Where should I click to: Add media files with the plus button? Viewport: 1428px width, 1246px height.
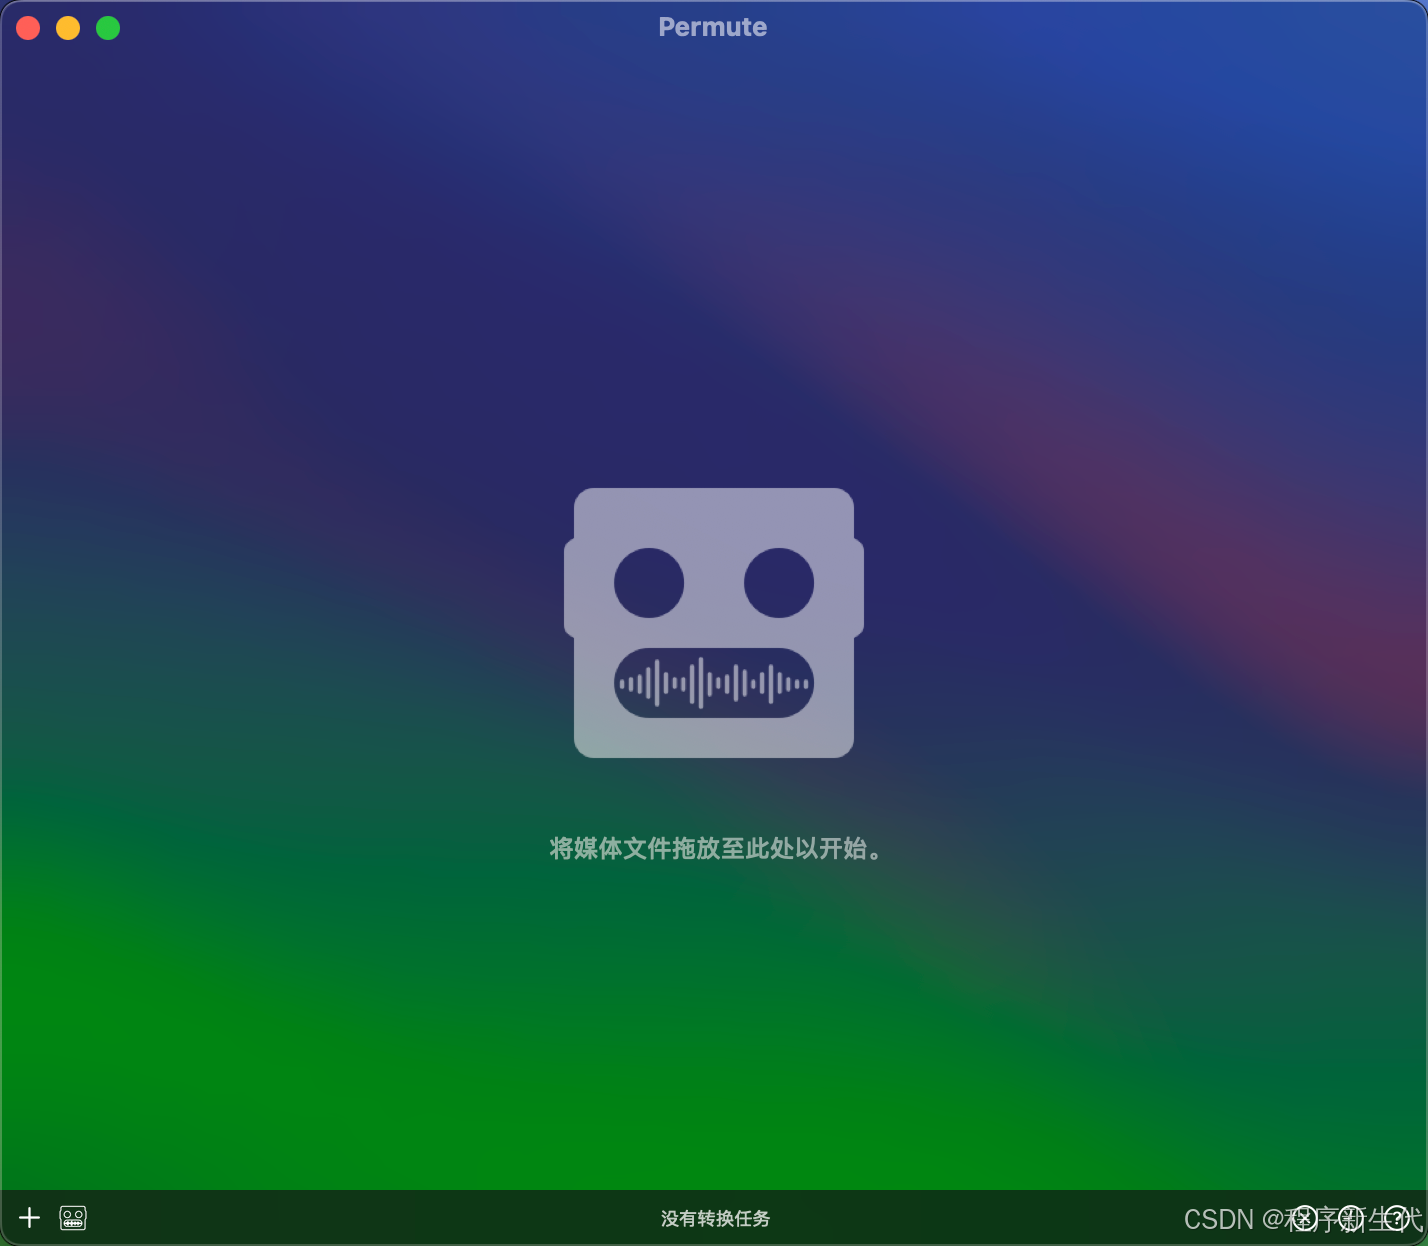[30, 1217]
